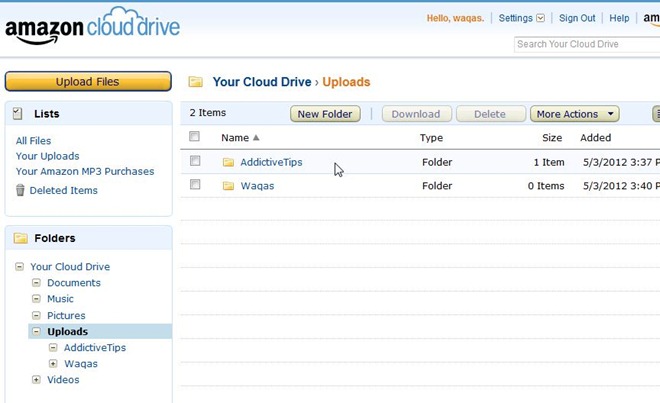Click the '0 Items' size cell
This screenshot has width=660, height=403.
(x=546, y=186)
